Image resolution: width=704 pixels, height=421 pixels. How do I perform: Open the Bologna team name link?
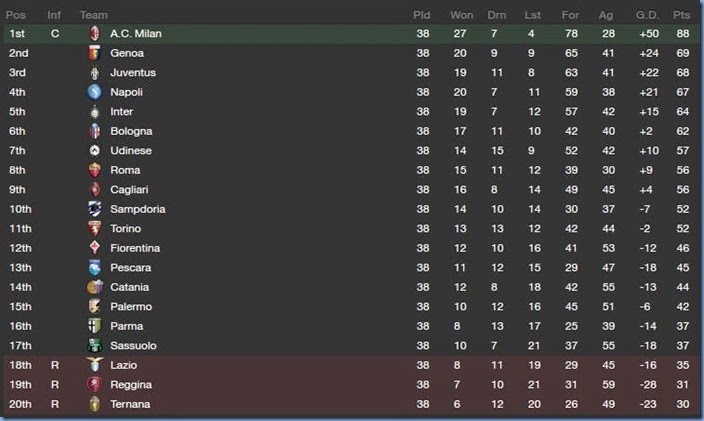click(x=132, y=131)
